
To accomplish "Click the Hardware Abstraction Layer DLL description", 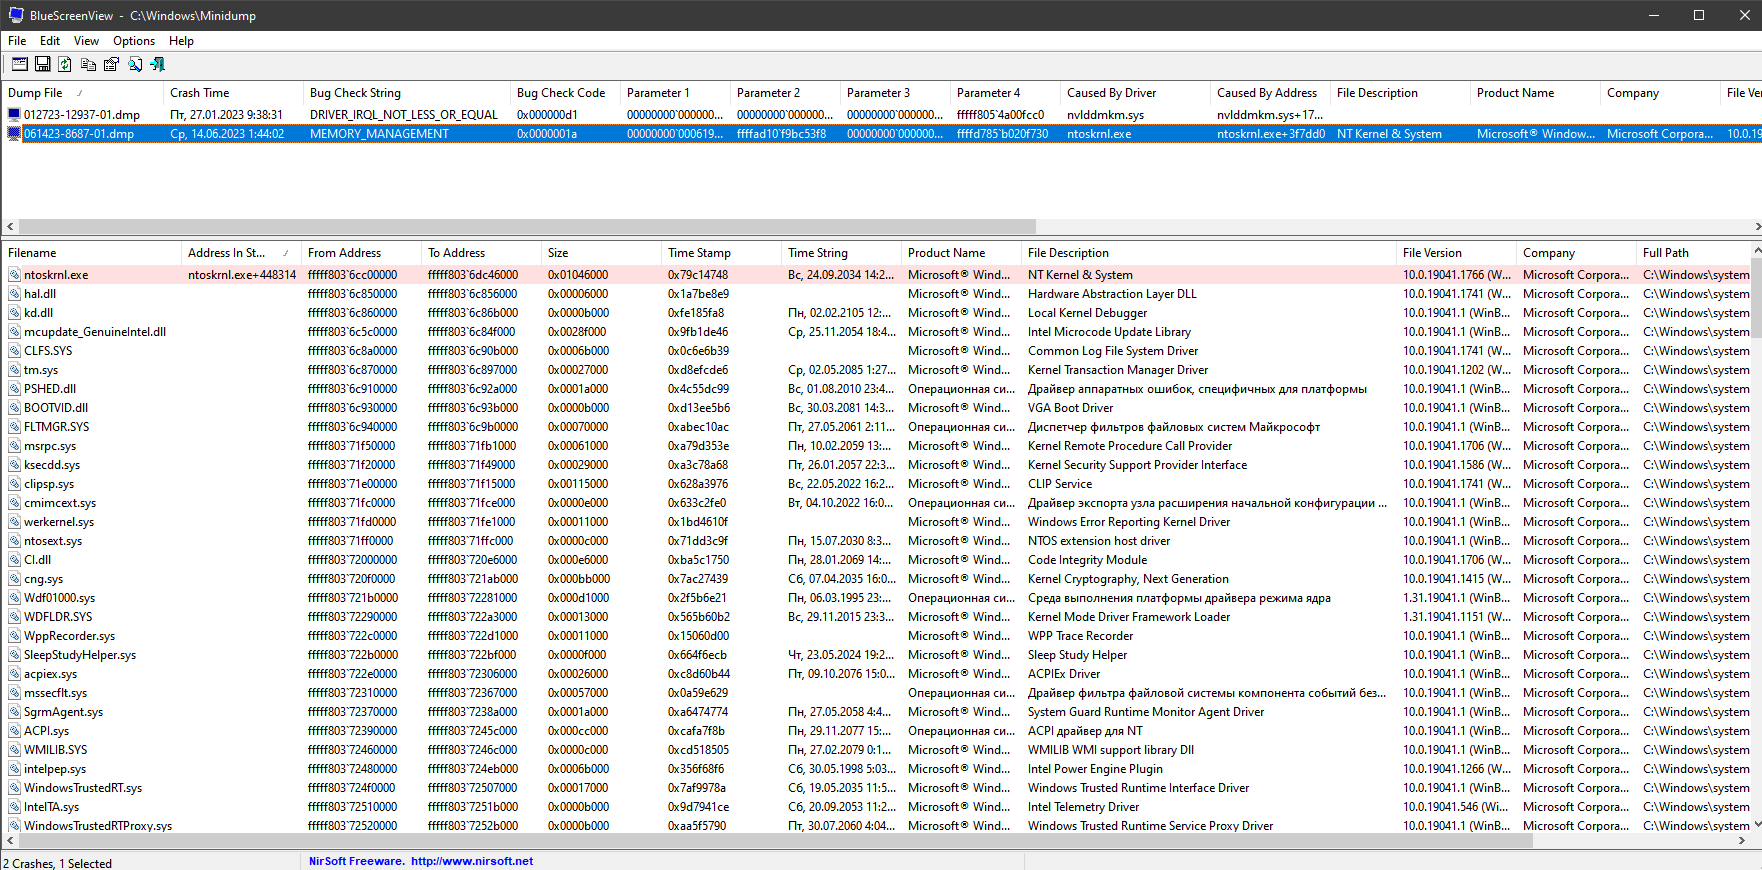I will click(1112, 294).
